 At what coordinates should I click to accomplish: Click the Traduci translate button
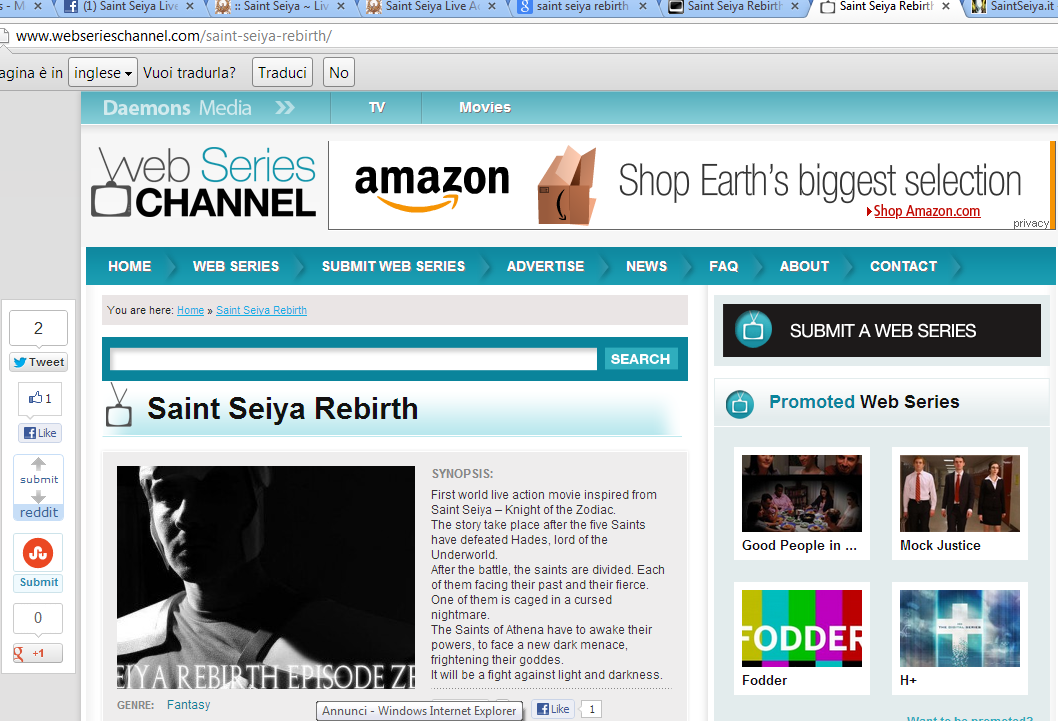point(282,72)
